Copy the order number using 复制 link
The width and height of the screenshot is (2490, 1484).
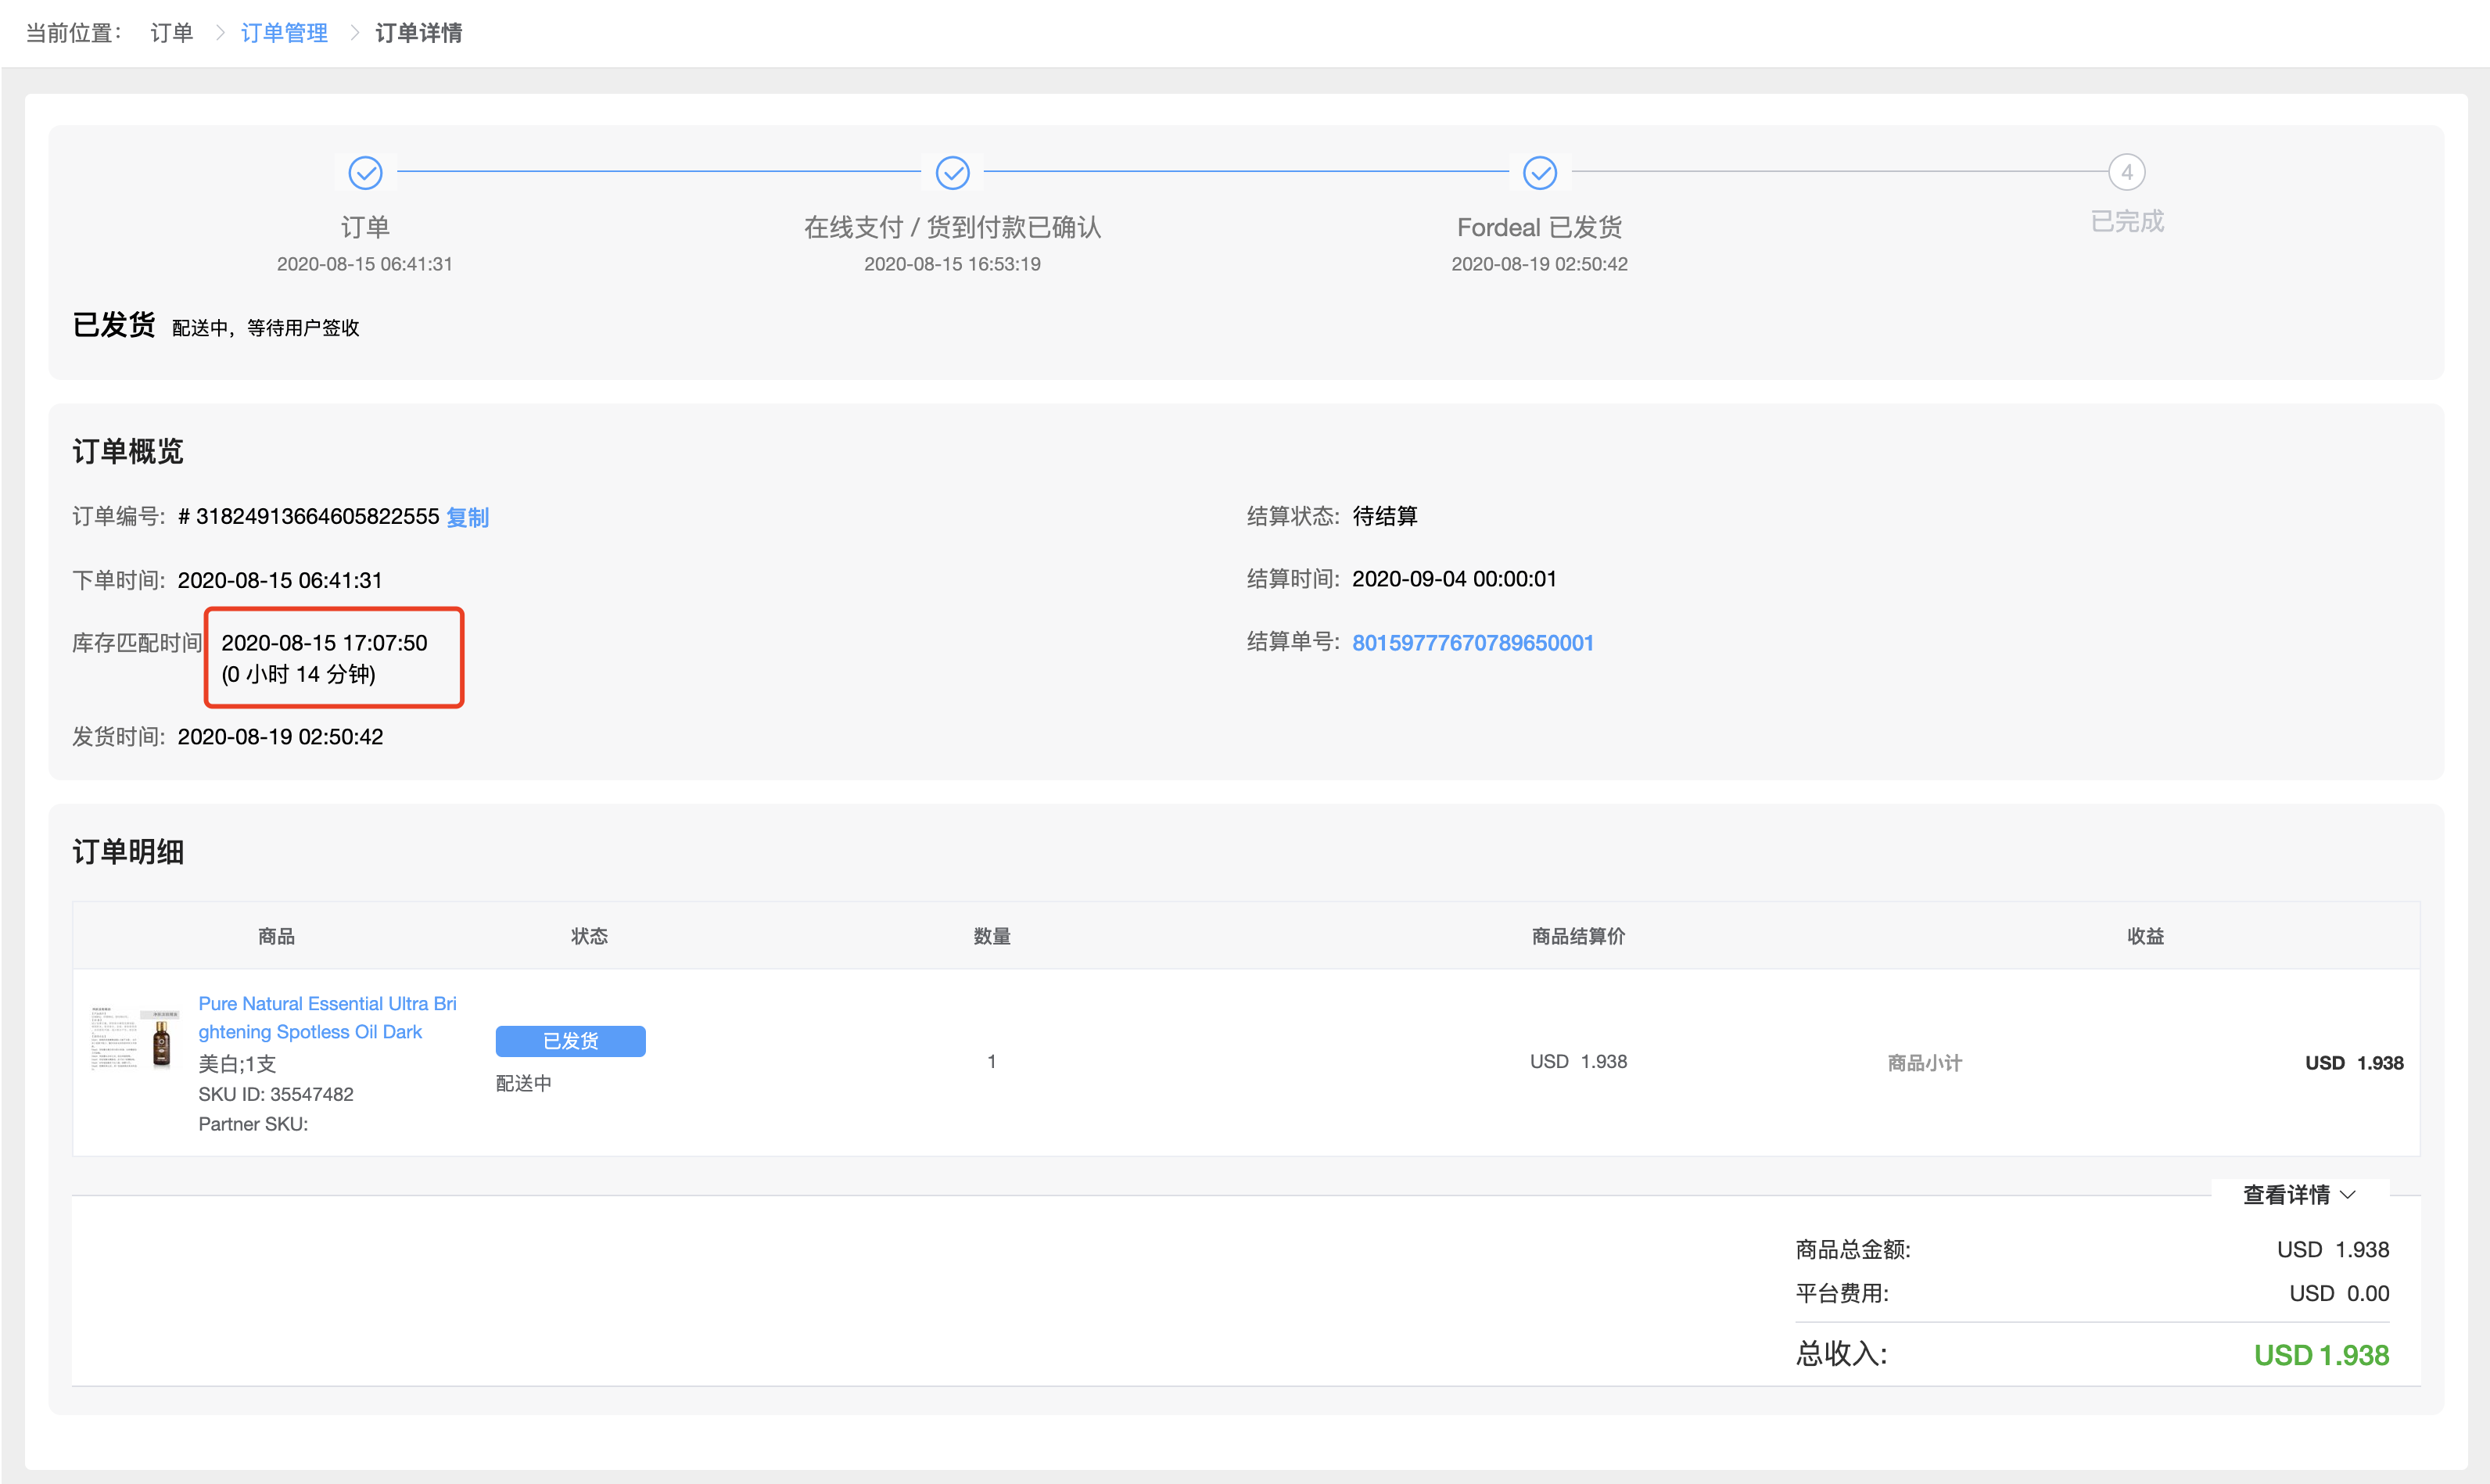[467, 517]
